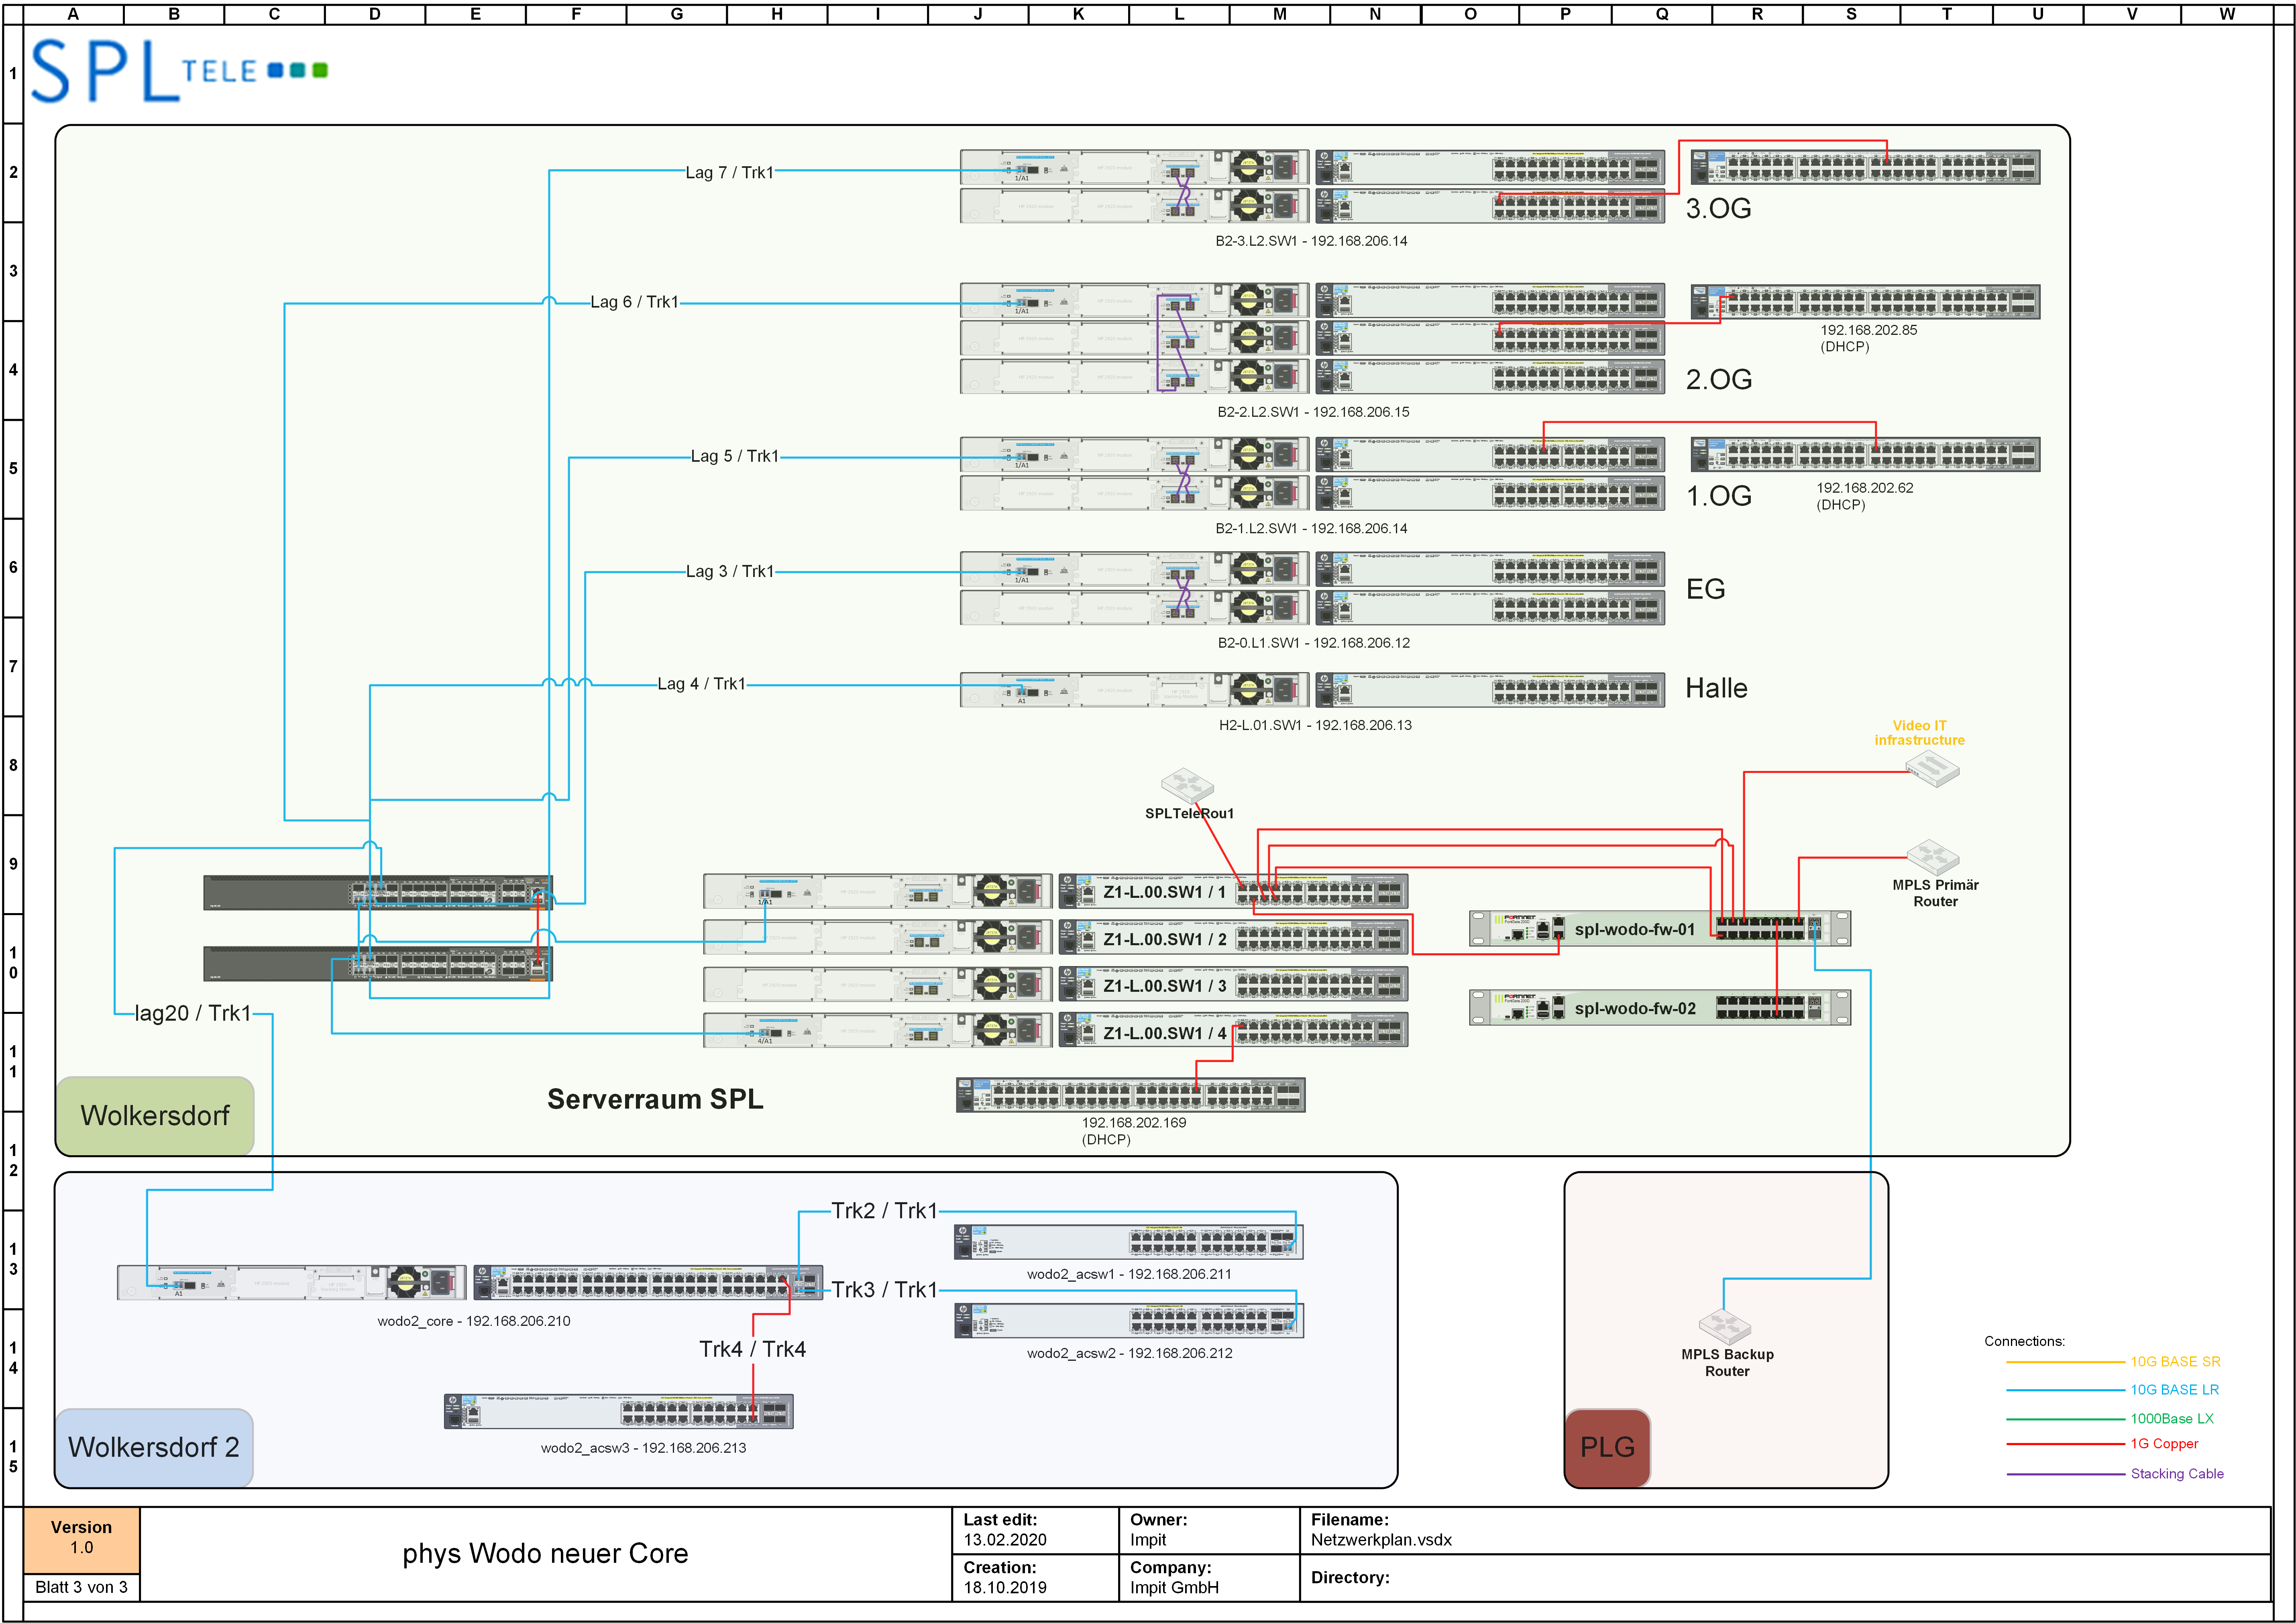Click the 2.OG floor label
Screen dimensions: 2296x1623
pyautogui.click(x=1719, y=379)
